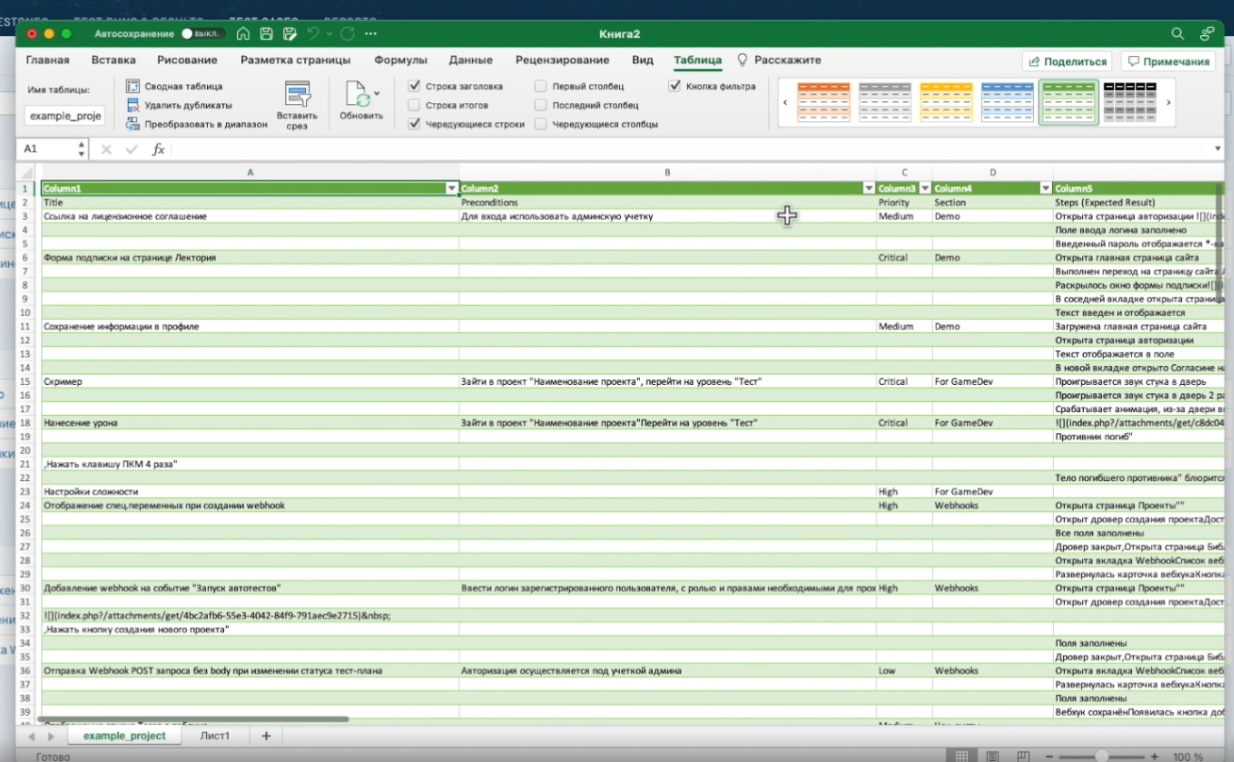Open the Home icon in title bar
This screenshot has height=762, width=1234.
coord(243,34)
